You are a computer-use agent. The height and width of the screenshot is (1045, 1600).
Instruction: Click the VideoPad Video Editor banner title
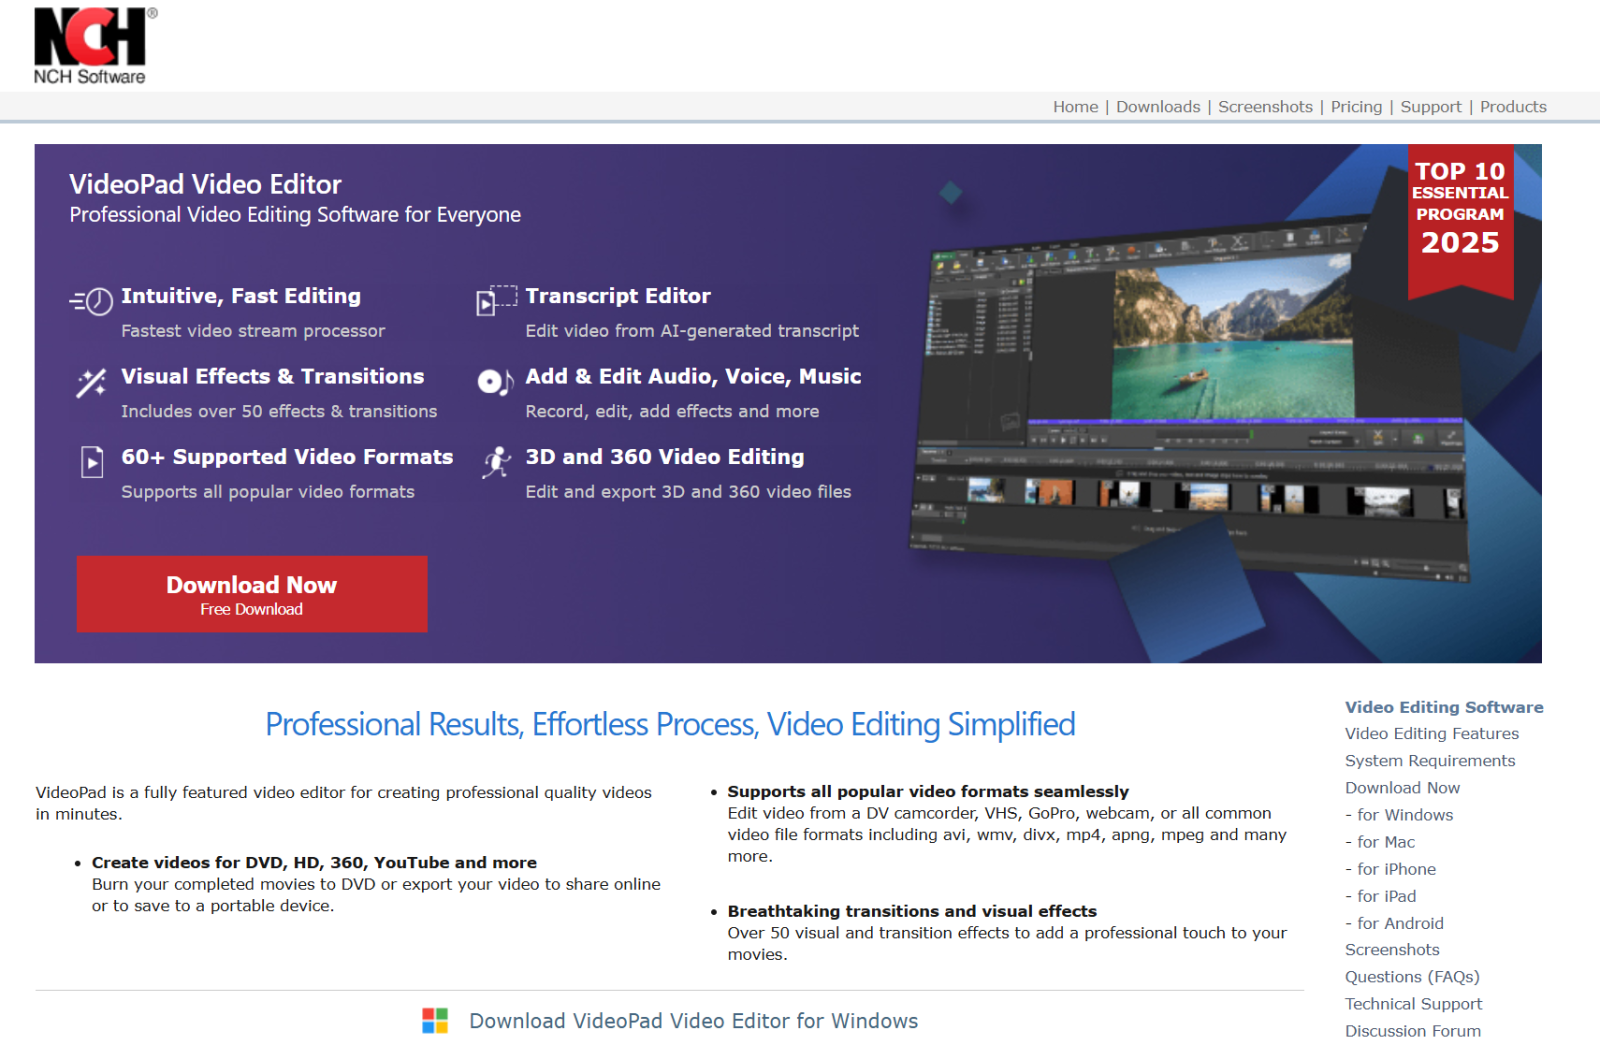[x=205, y=184]
